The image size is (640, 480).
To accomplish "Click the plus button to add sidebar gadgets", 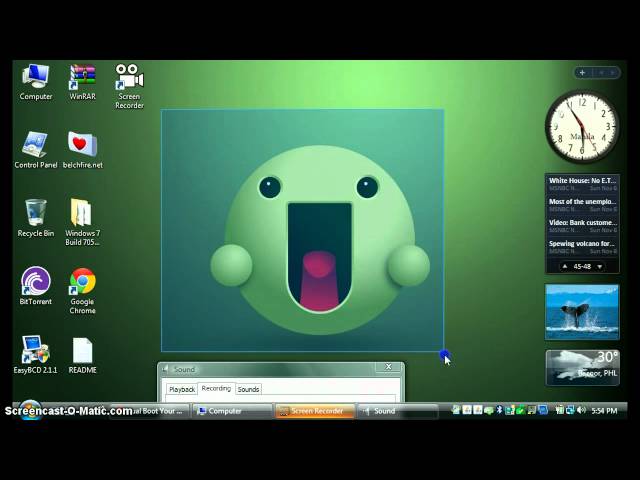I will pos(582,73).
